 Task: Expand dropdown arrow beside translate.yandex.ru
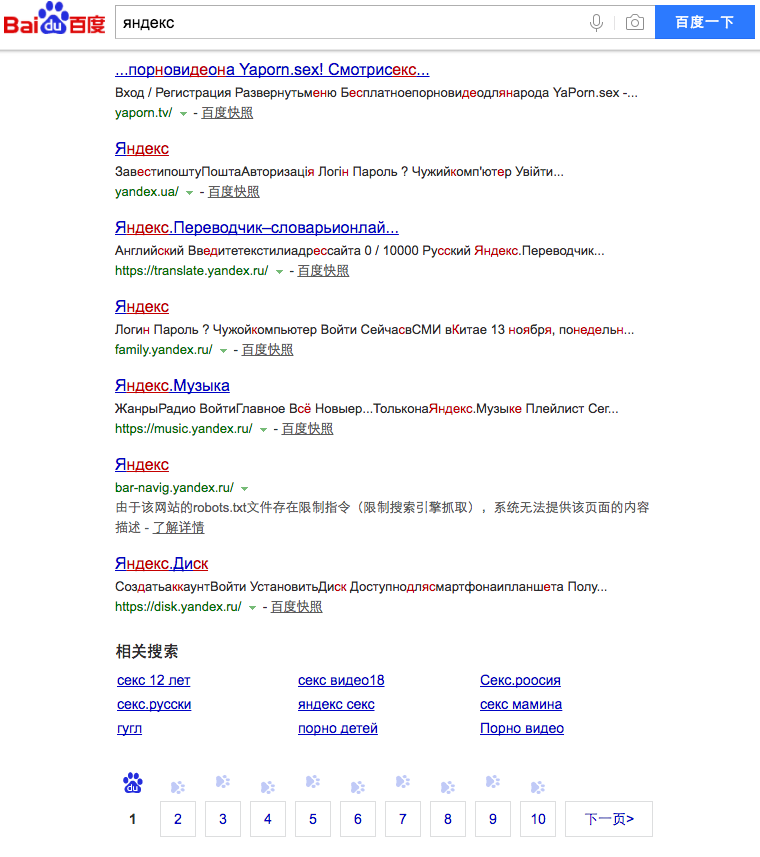pos(279,272)
